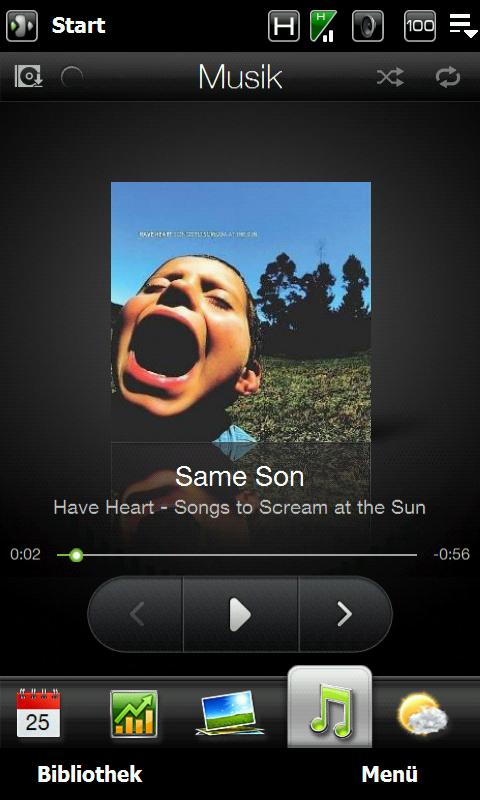Toggle repeat playback
The image size is (480, 800).
(x=448, y=78)
